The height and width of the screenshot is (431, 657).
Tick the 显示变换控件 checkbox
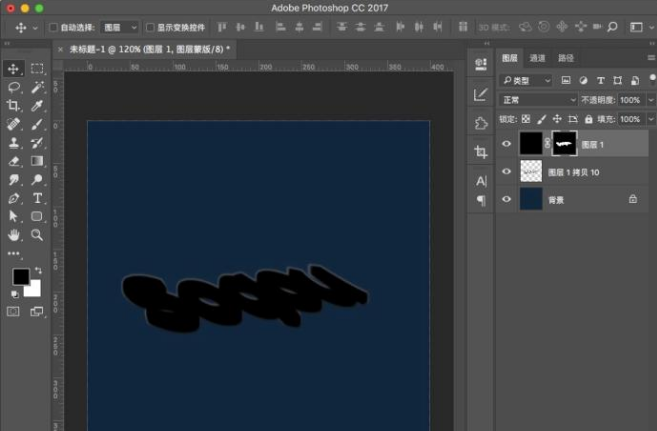click(150, 28)
